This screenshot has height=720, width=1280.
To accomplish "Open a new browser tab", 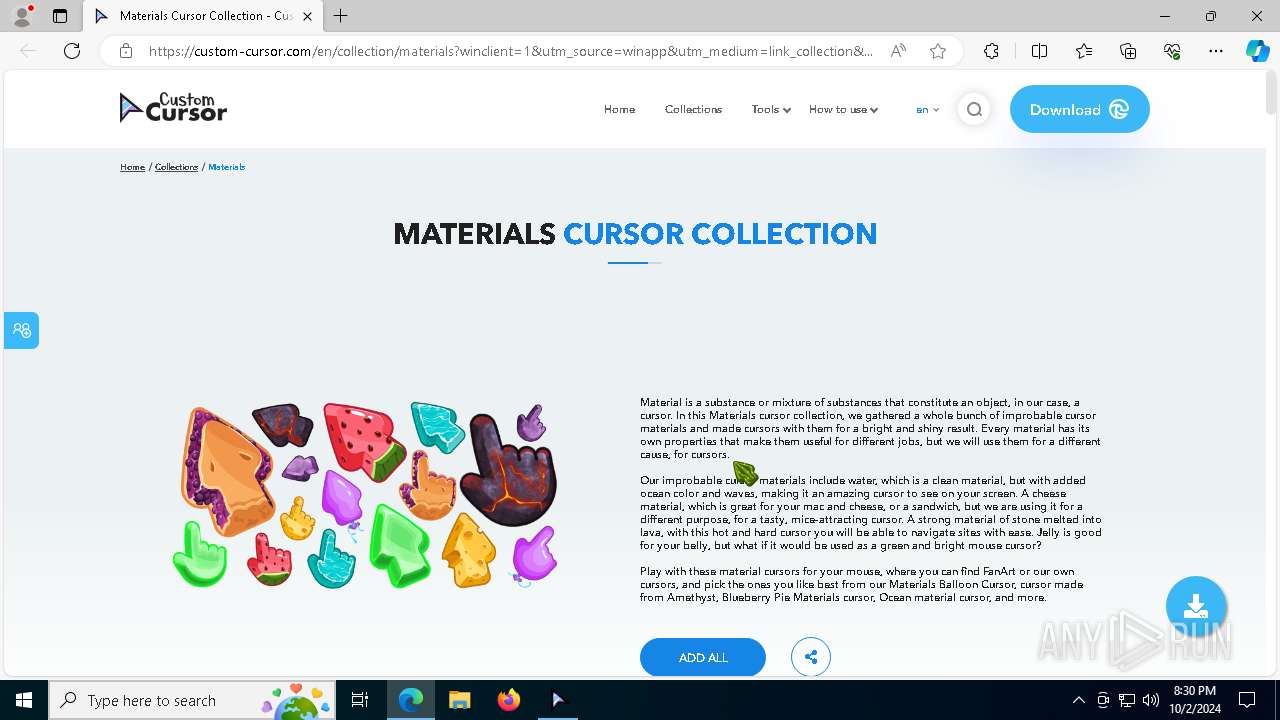I will (341, 16).
